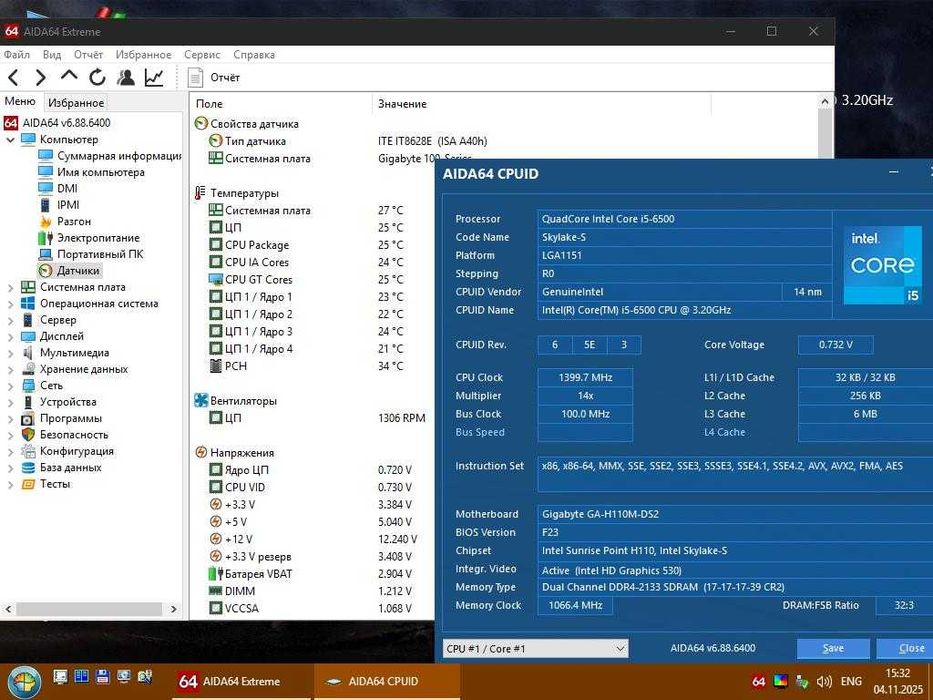Click the Тесты tree icon

tap(28, 484)
